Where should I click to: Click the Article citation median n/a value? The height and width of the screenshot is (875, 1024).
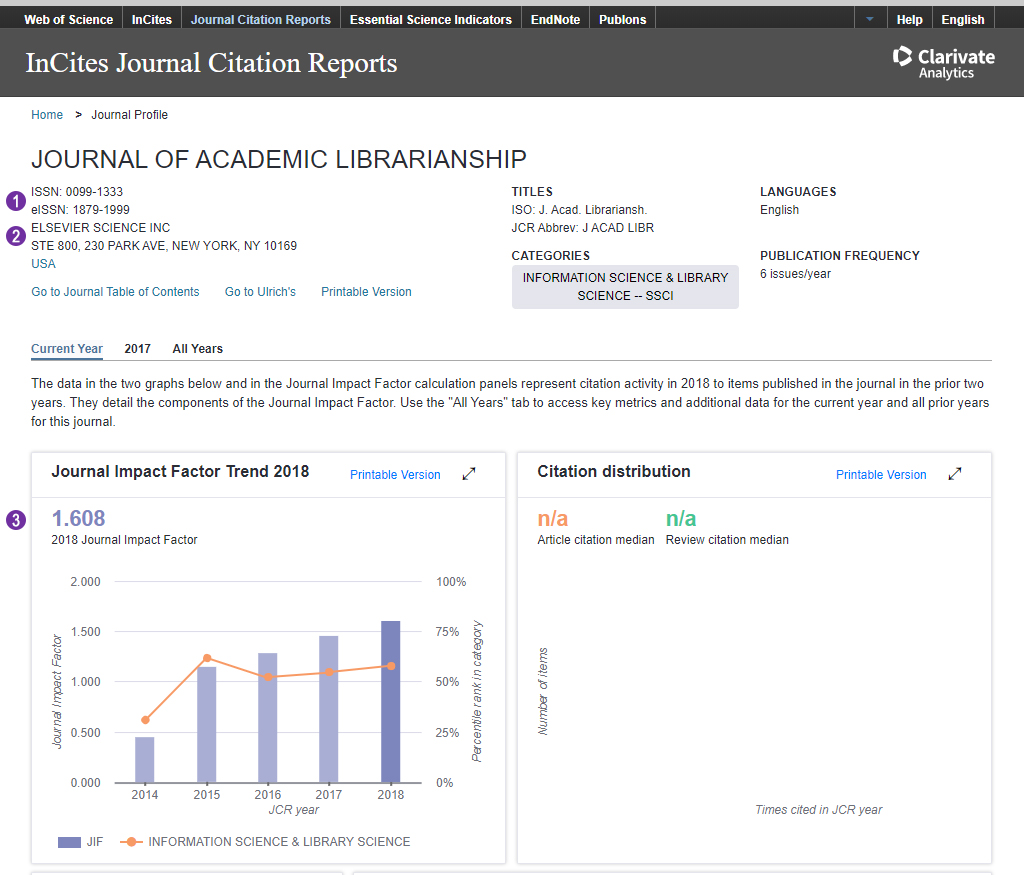point(552,518)
